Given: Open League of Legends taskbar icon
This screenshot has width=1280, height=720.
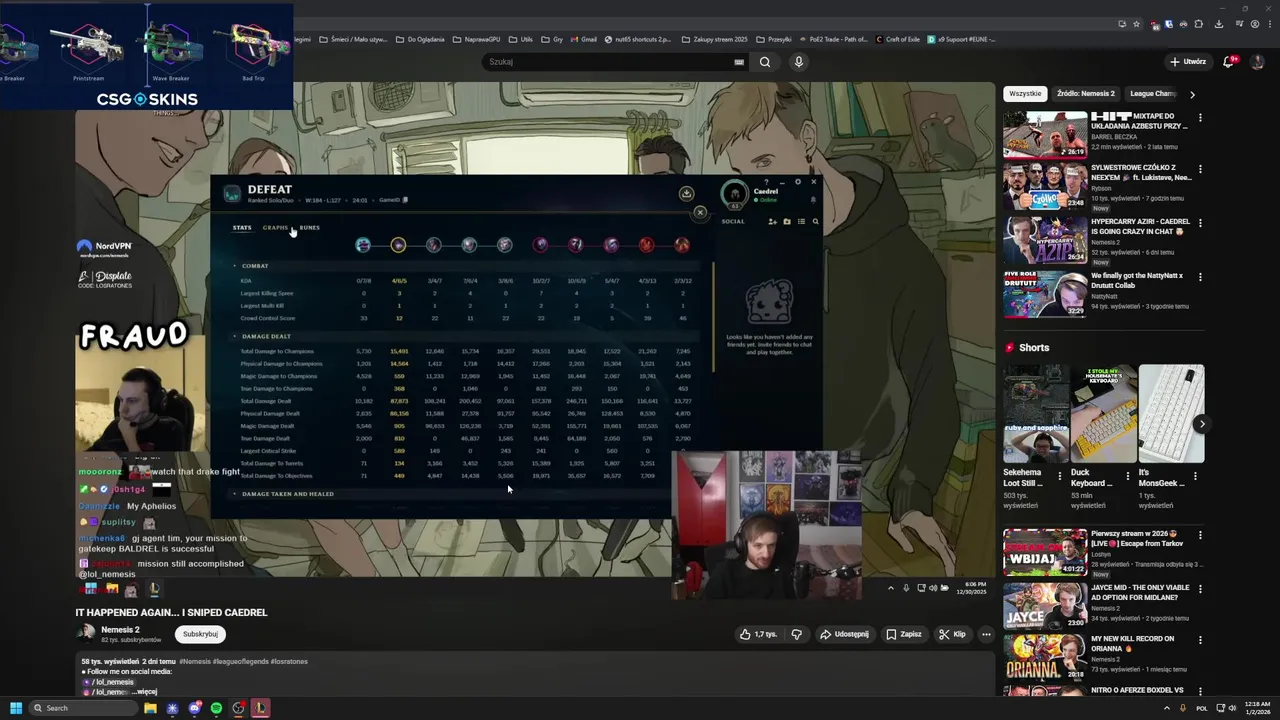Looking at the screenshot, I should [x=260, y=708].
